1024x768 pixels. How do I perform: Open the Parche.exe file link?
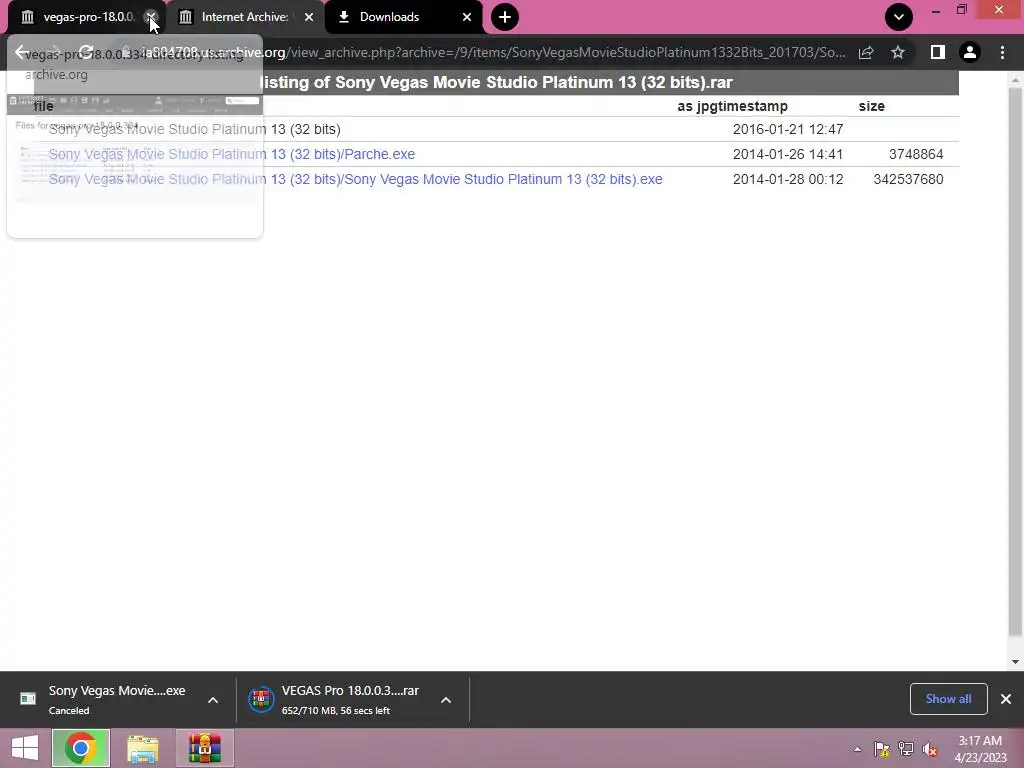tap(232, 154)
